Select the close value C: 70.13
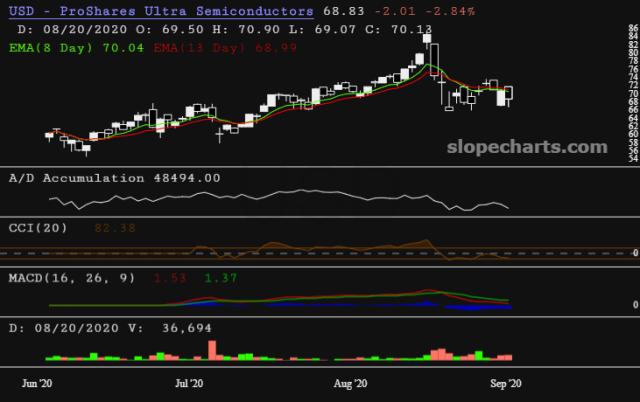Image resolution: width=640 pixels, height=402 pixels. (398, 29)
